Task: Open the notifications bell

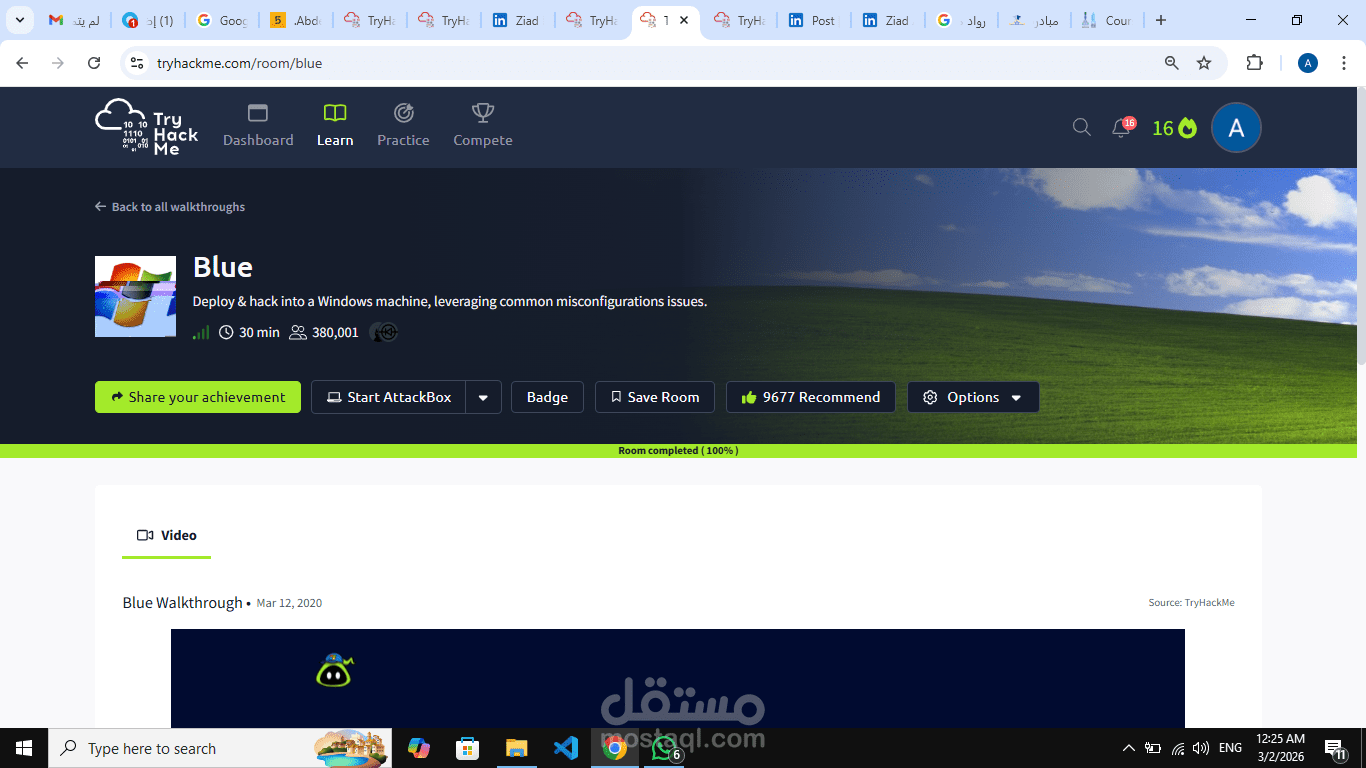Action: 1122,127
